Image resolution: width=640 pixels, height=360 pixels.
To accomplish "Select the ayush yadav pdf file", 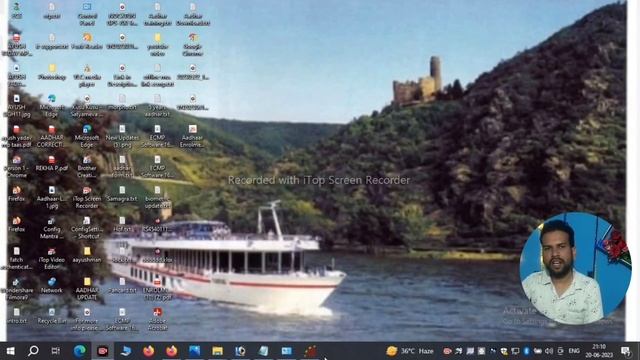I will [x=16, y=136].
